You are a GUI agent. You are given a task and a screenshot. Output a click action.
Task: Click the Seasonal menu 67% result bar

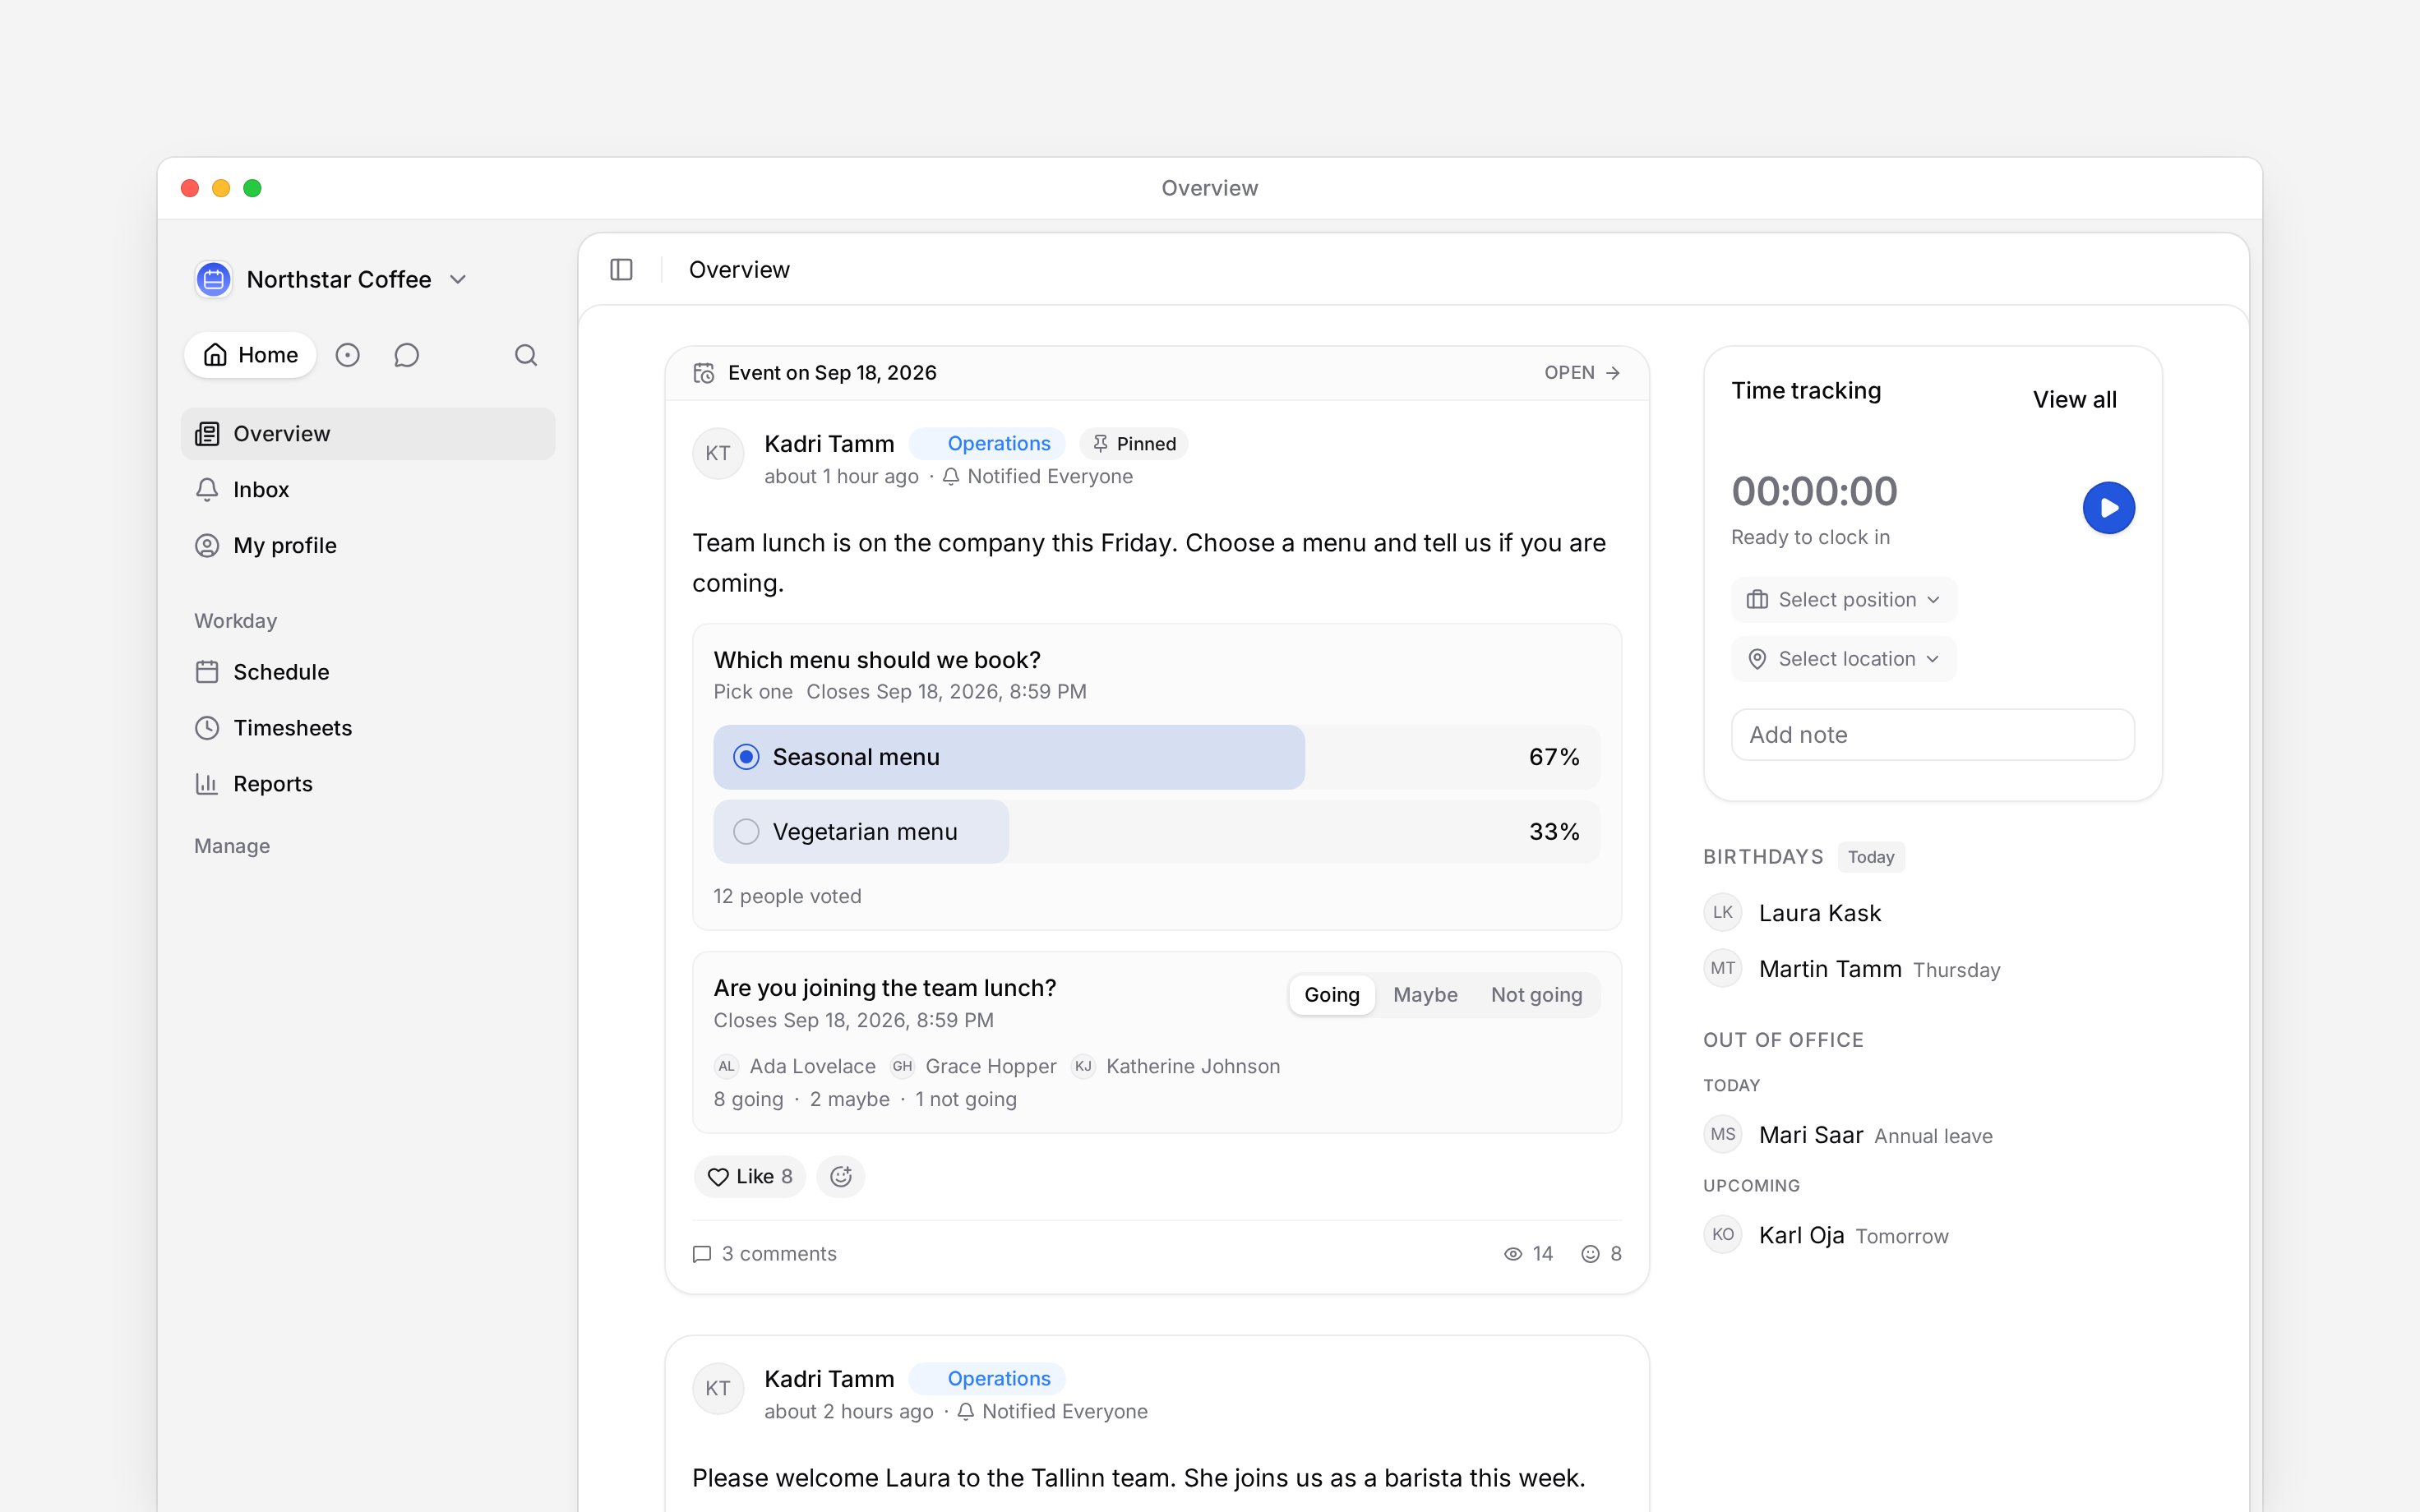pos(1157,757)
